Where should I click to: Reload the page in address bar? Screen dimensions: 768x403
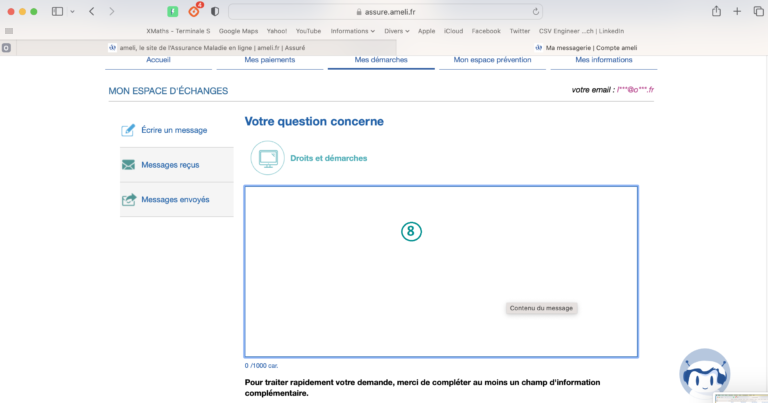tap(537, 11)
